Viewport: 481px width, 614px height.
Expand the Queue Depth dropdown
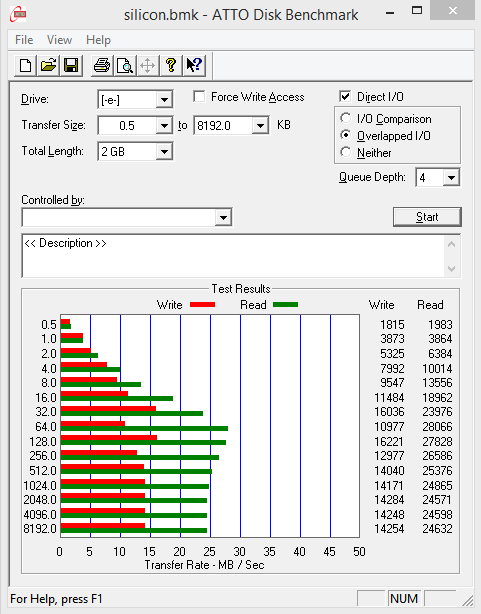pyautogui.click(x=451, y=178)
